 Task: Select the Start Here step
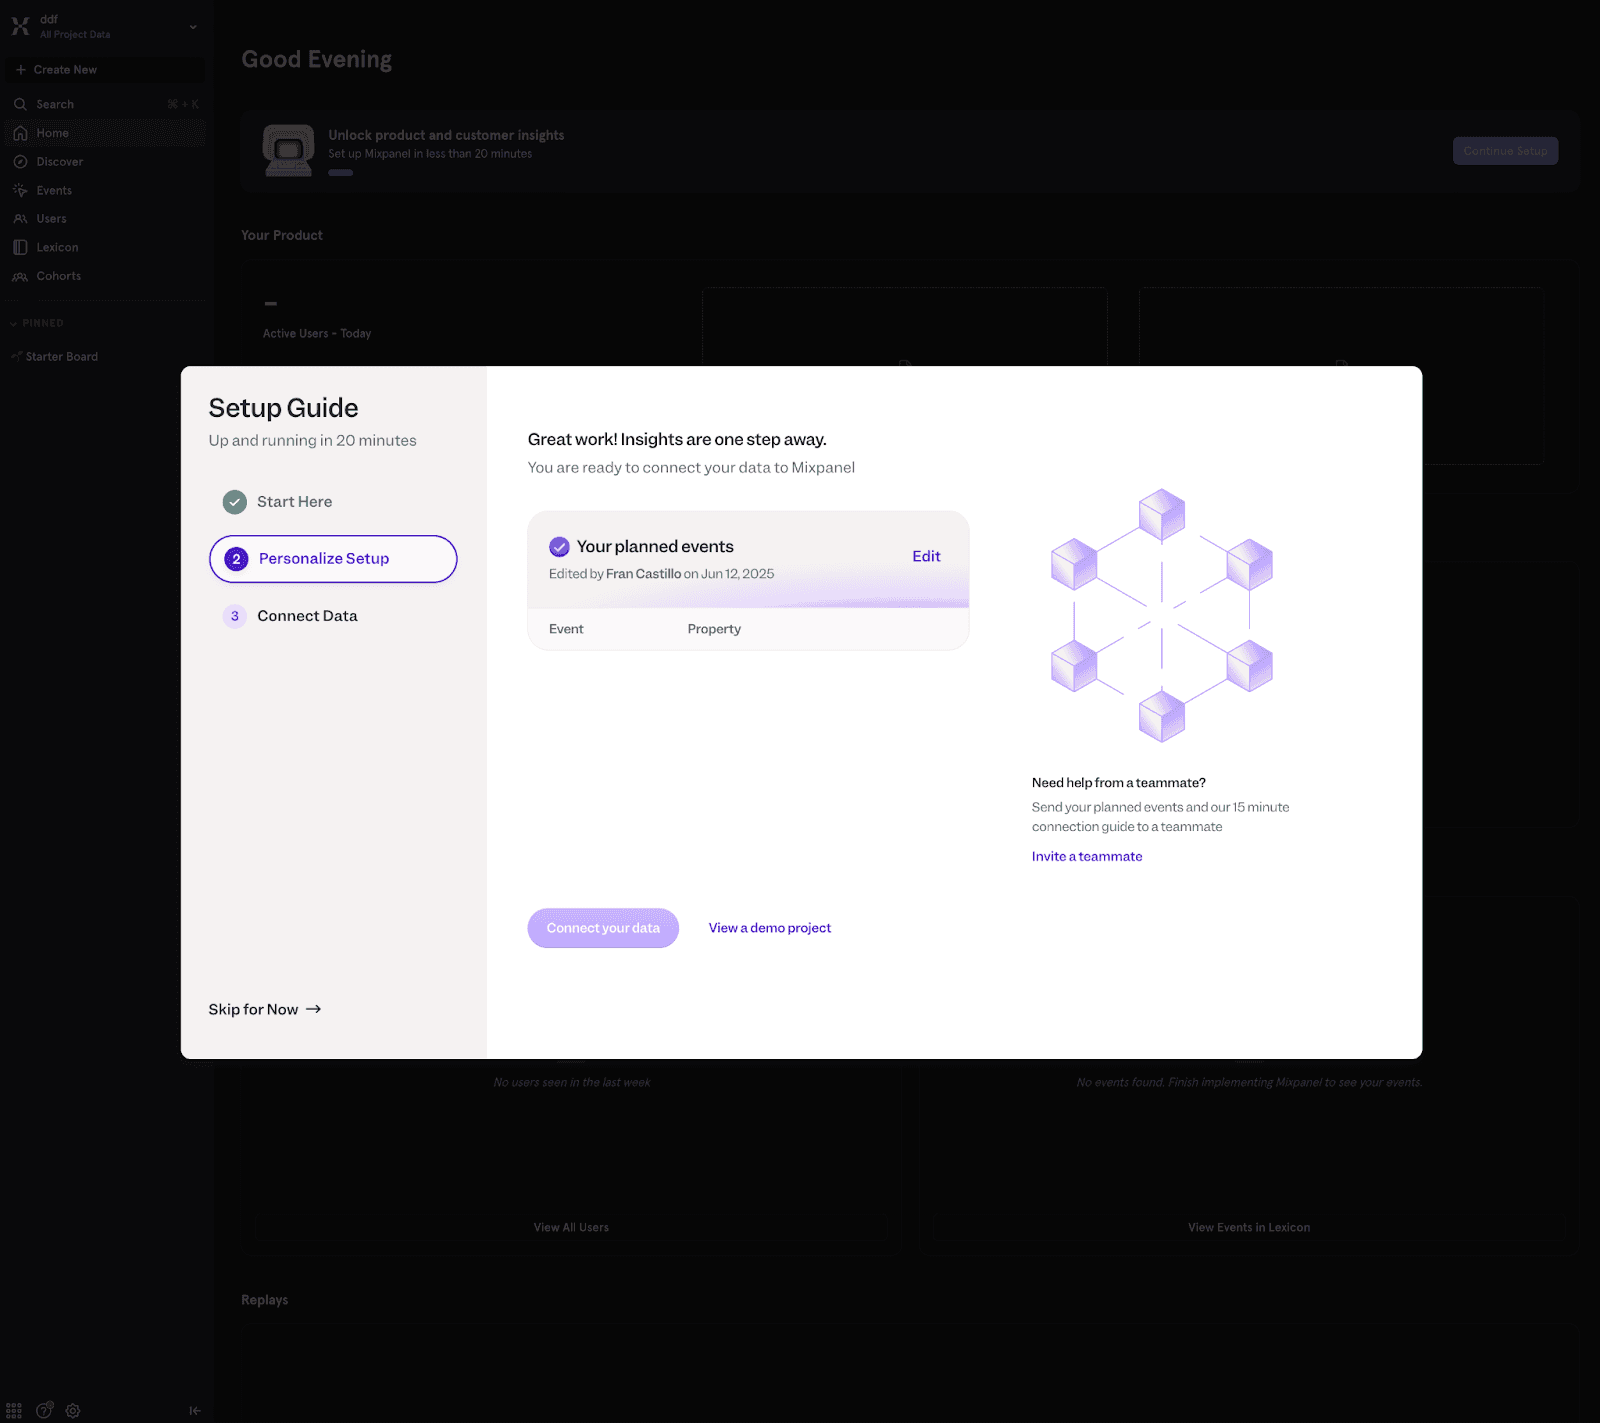point(294,502)
